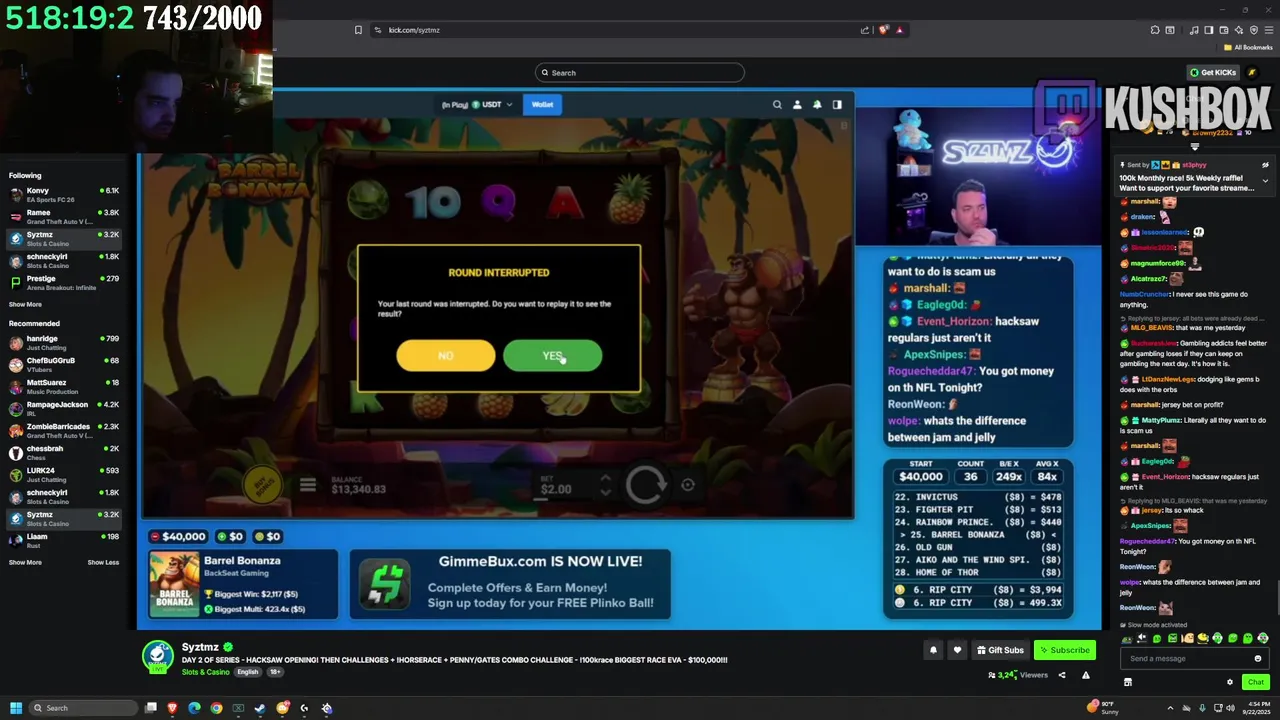Open RampageJackson recommended channel
Image resolution: width=1280 pixels, height=720 pixels.
click(63, 408)
